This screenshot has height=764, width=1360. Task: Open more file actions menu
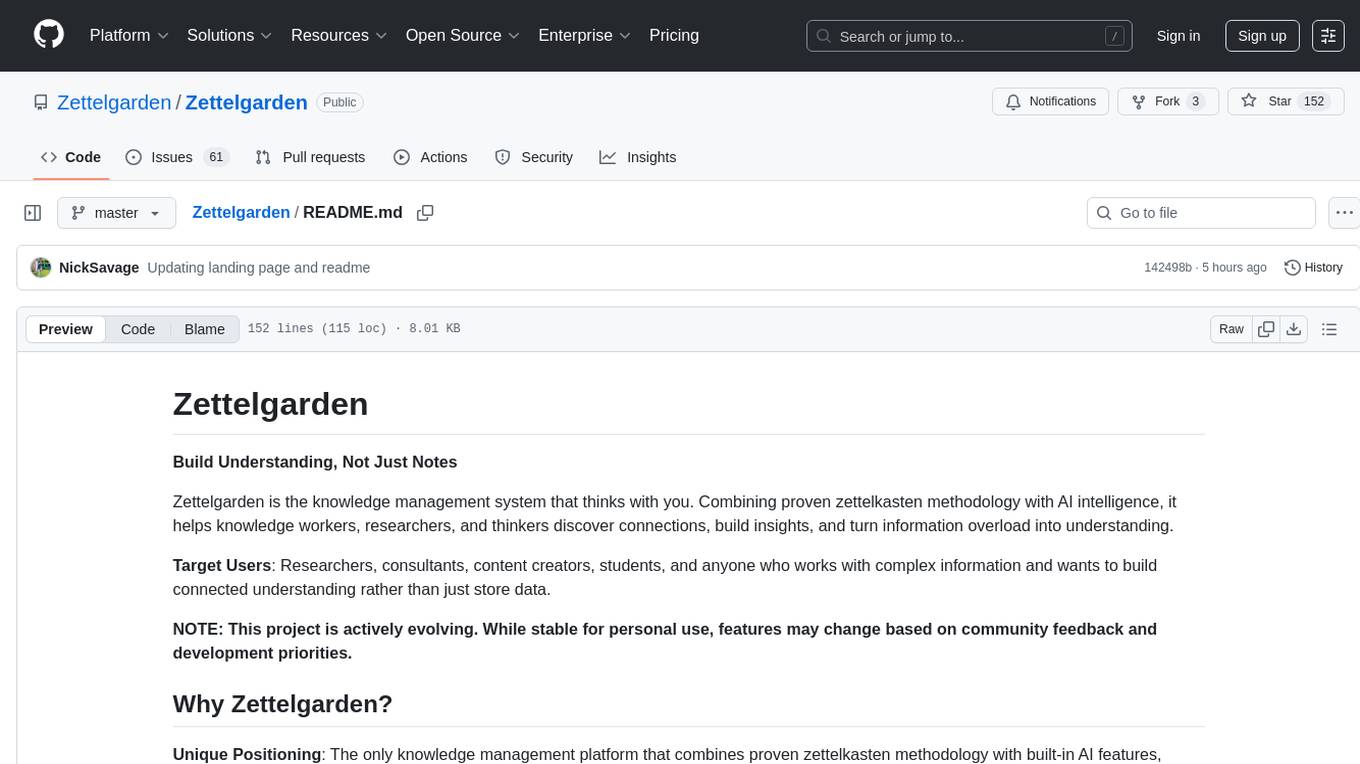tap(1345, 212)
